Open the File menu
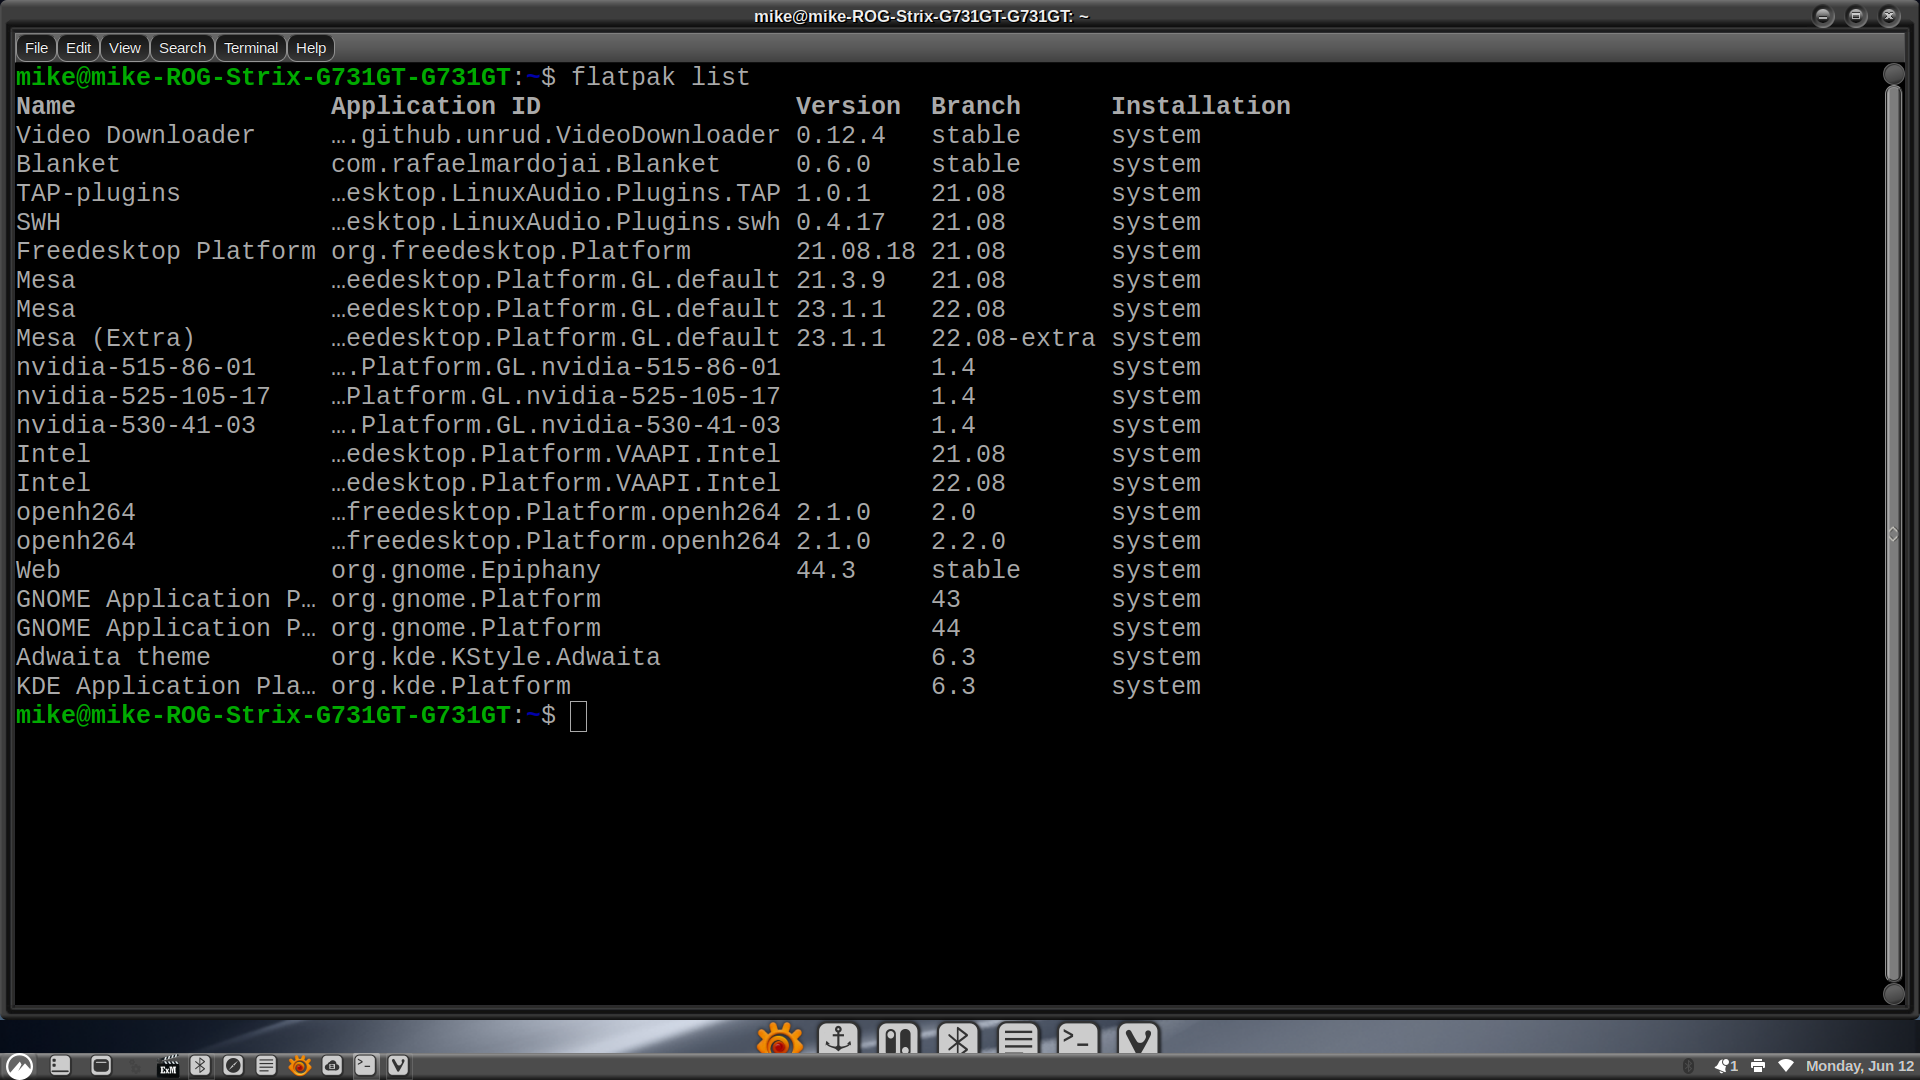This screenshot has width=1920, height=1080. pyautogui.click(x=36, y=48)
